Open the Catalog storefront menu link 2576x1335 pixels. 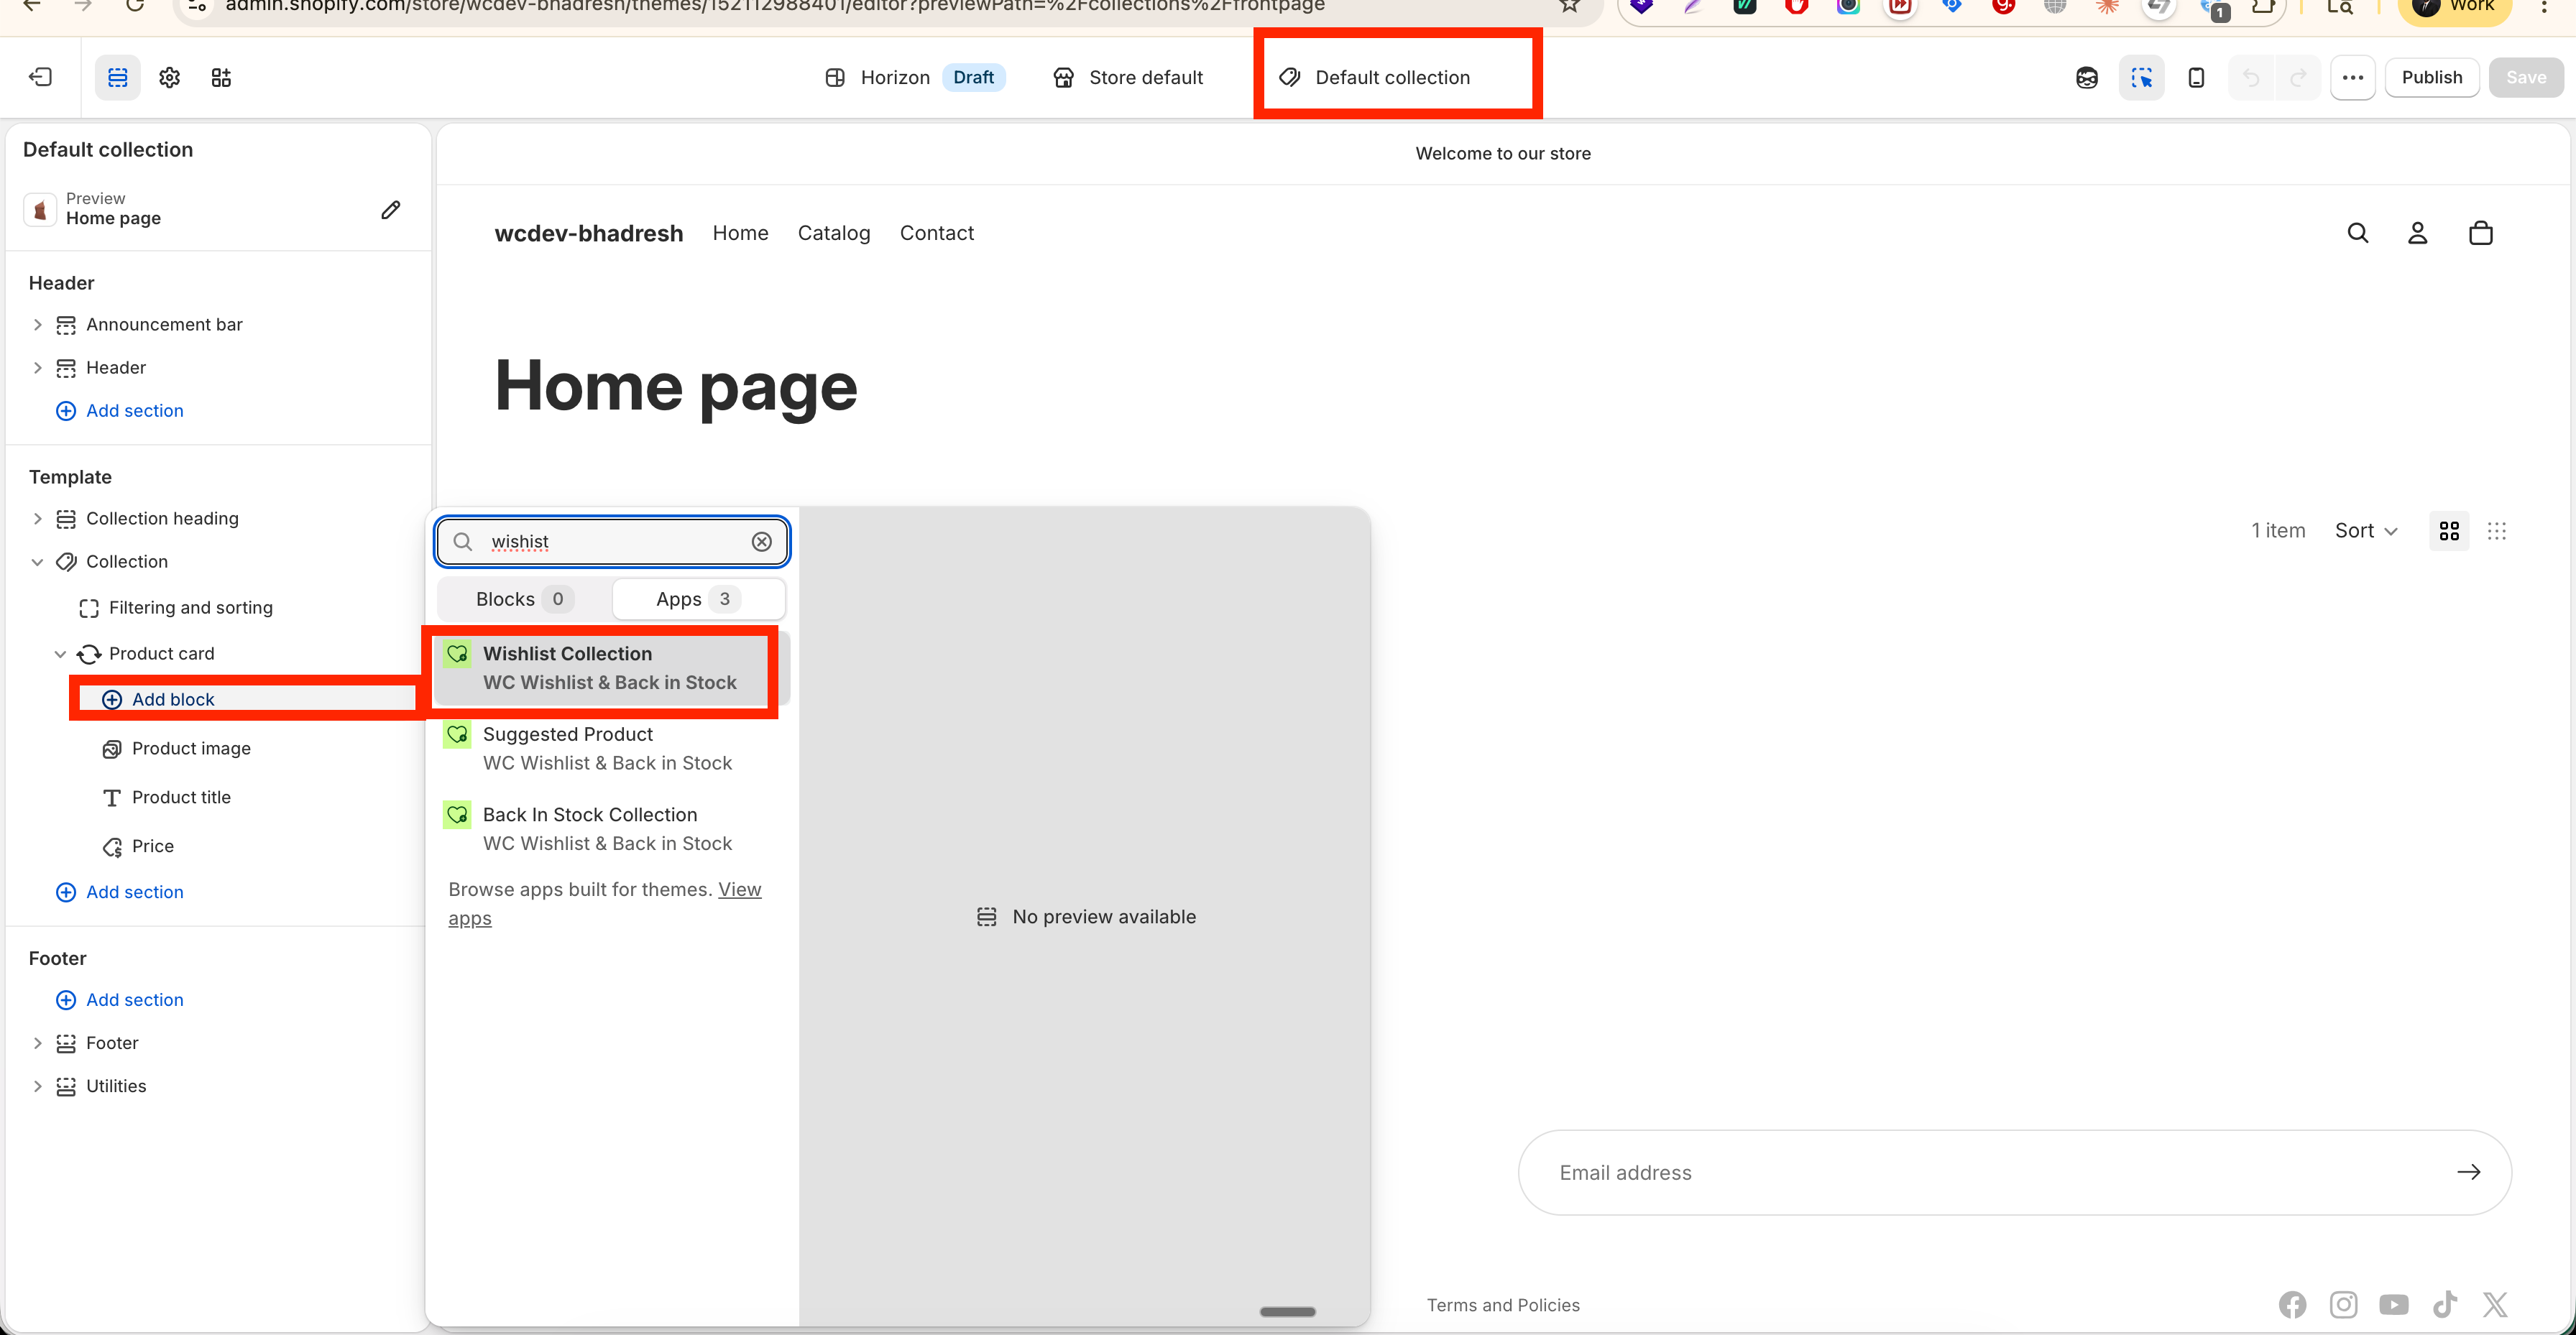pos(834,233)
